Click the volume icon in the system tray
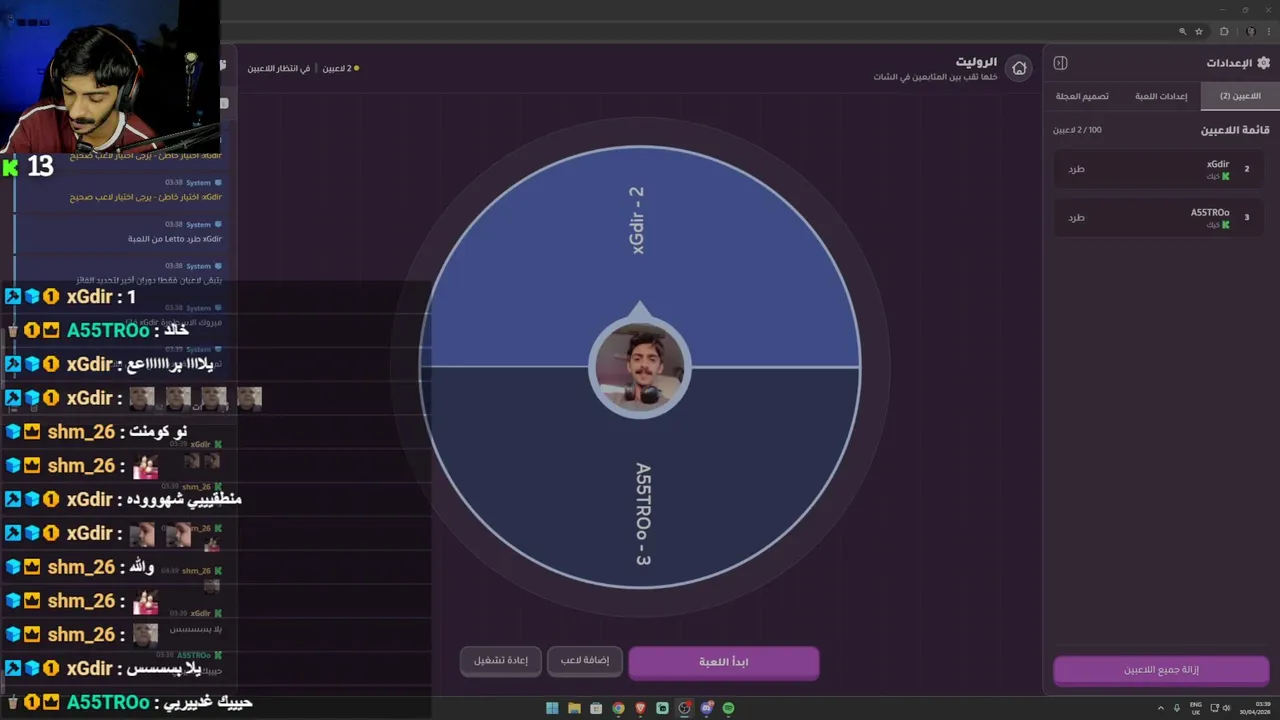This screenshot has width=1280, height=720. pyautogui.click(x=1227, y=708)
